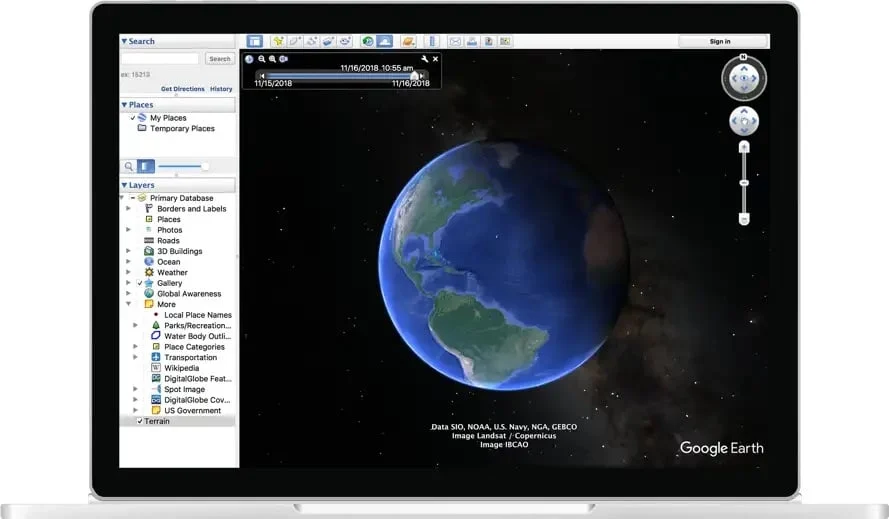
Task: Click the time slider zoom in magnifier
Action: click(272, 59)
